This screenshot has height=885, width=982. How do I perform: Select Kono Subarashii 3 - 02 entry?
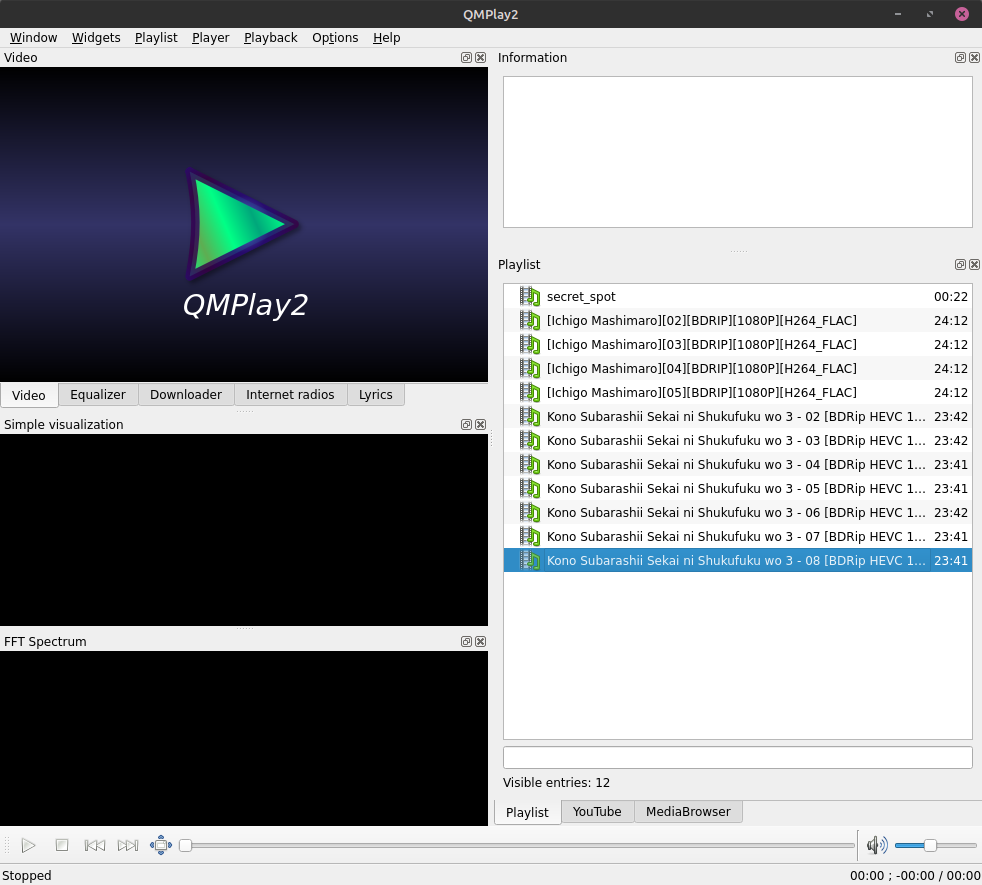pos(737,417)
